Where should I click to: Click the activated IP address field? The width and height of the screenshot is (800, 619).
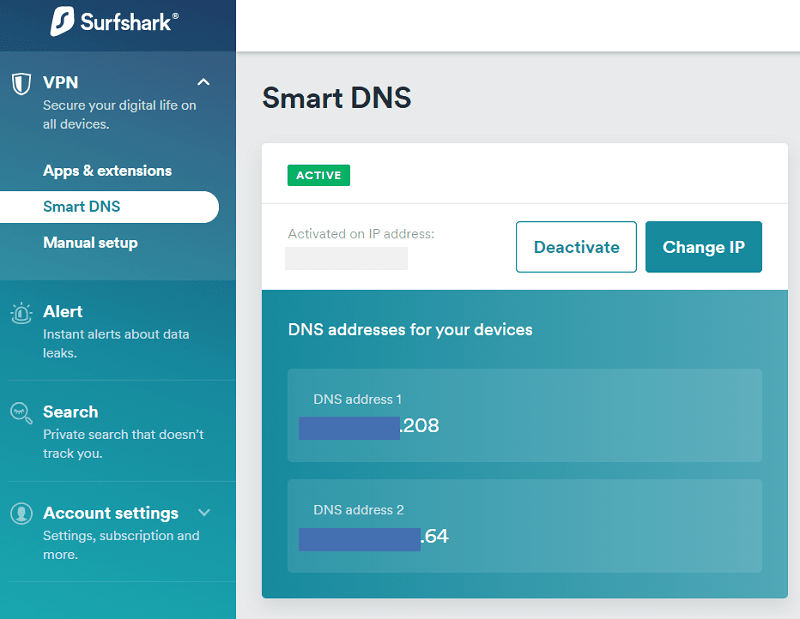(x=346, y=258)
